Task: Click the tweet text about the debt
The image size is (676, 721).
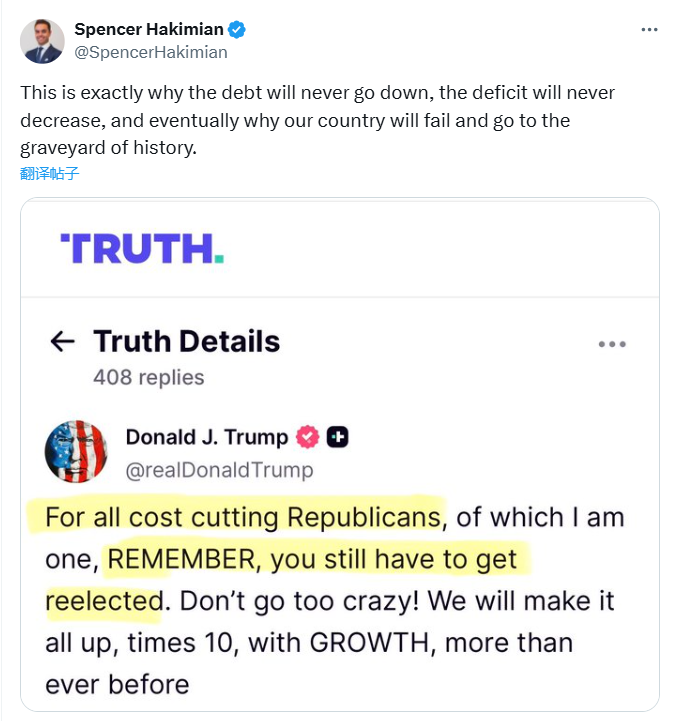Action: coord(317,120)
